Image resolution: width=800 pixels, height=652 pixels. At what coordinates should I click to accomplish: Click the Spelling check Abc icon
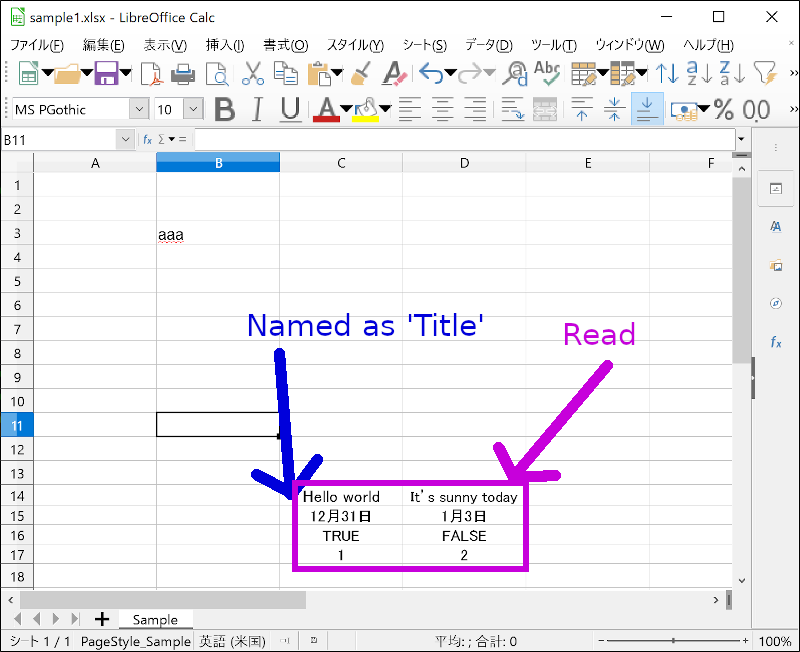[x=545, y=74]
